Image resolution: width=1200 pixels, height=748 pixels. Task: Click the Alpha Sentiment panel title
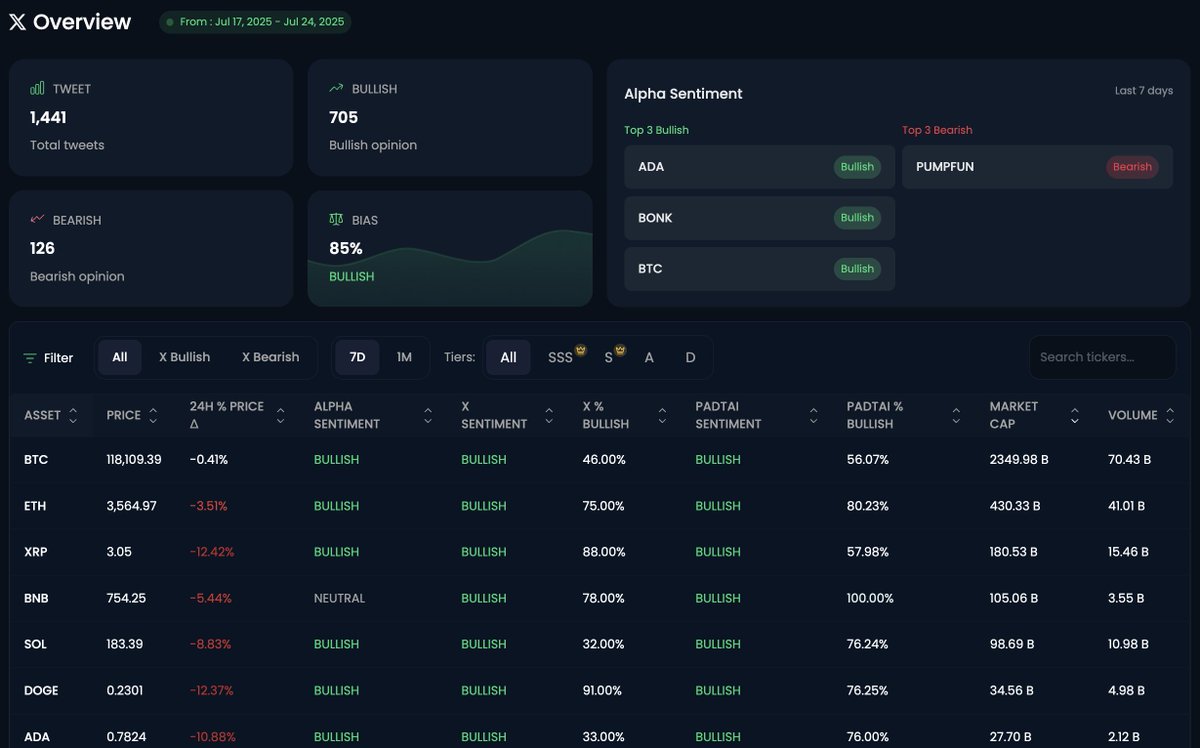[x=683, y=94]
